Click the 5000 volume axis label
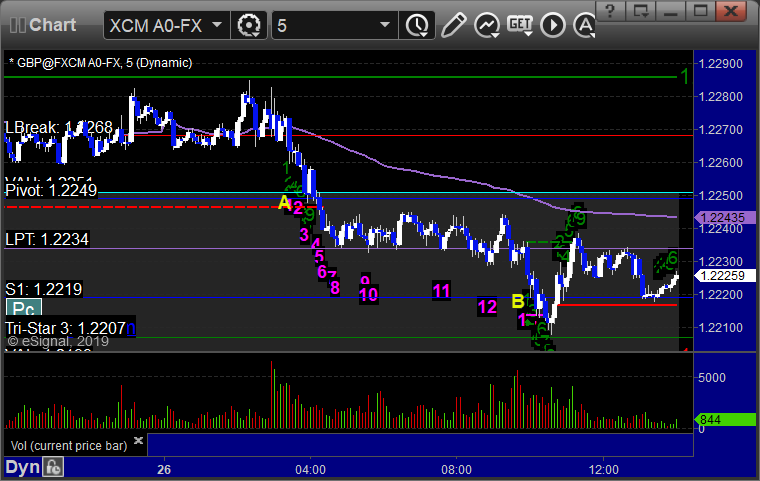The image size is (760, 481). [712, 378]
